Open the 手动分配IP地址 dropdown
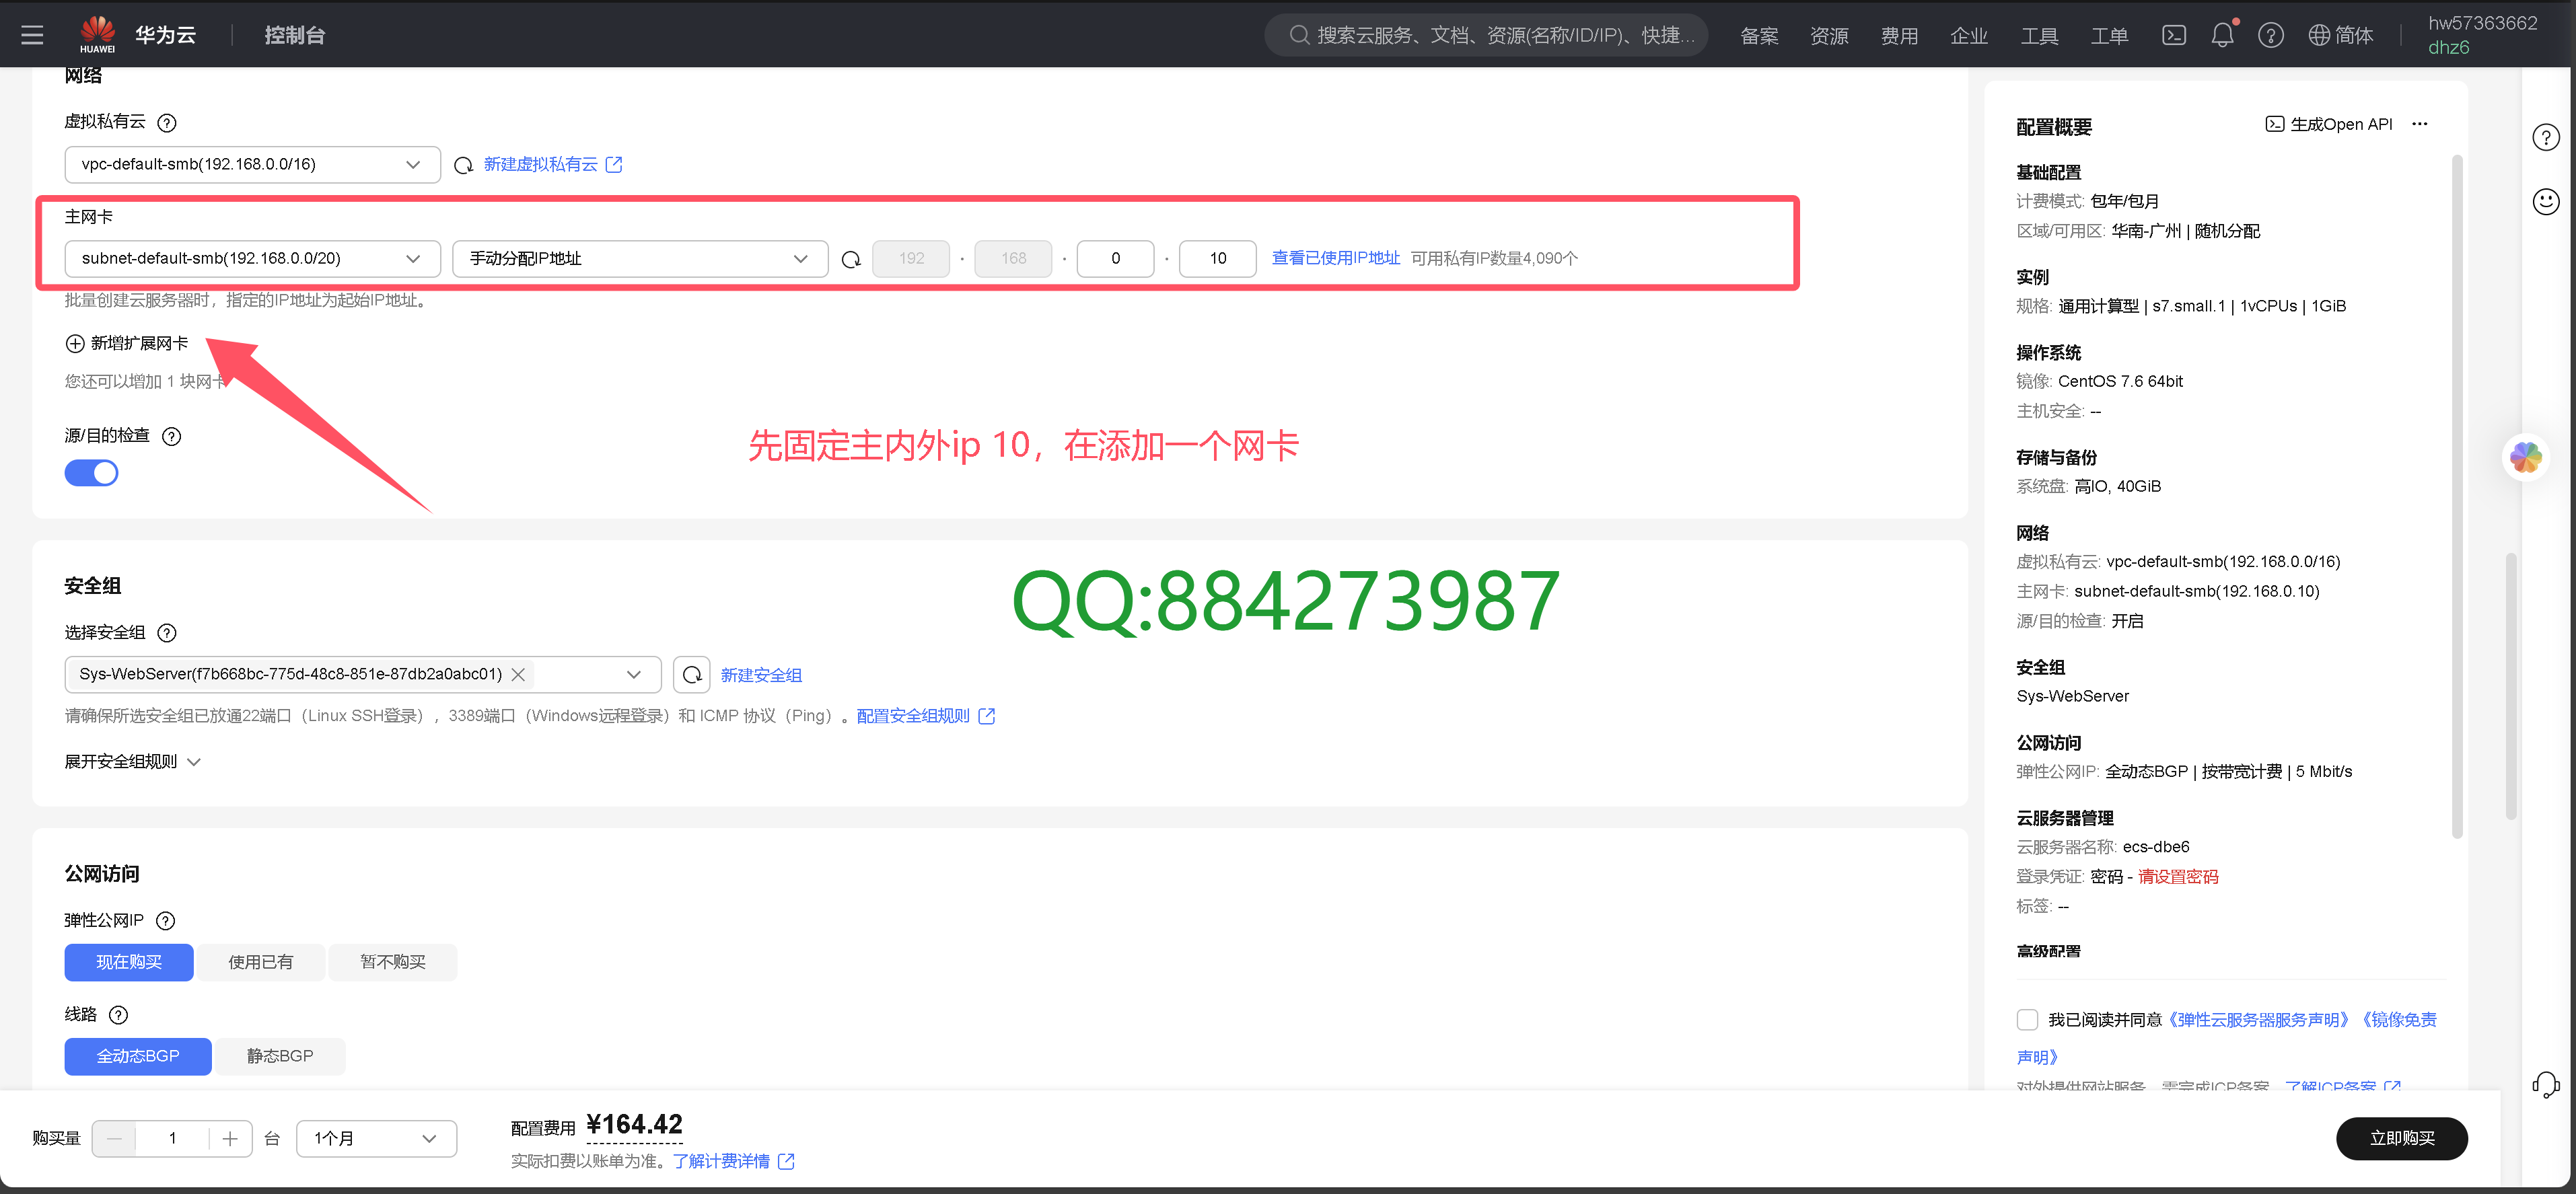The width and height of the screenshot is (2576, 1194). point(640,259)
